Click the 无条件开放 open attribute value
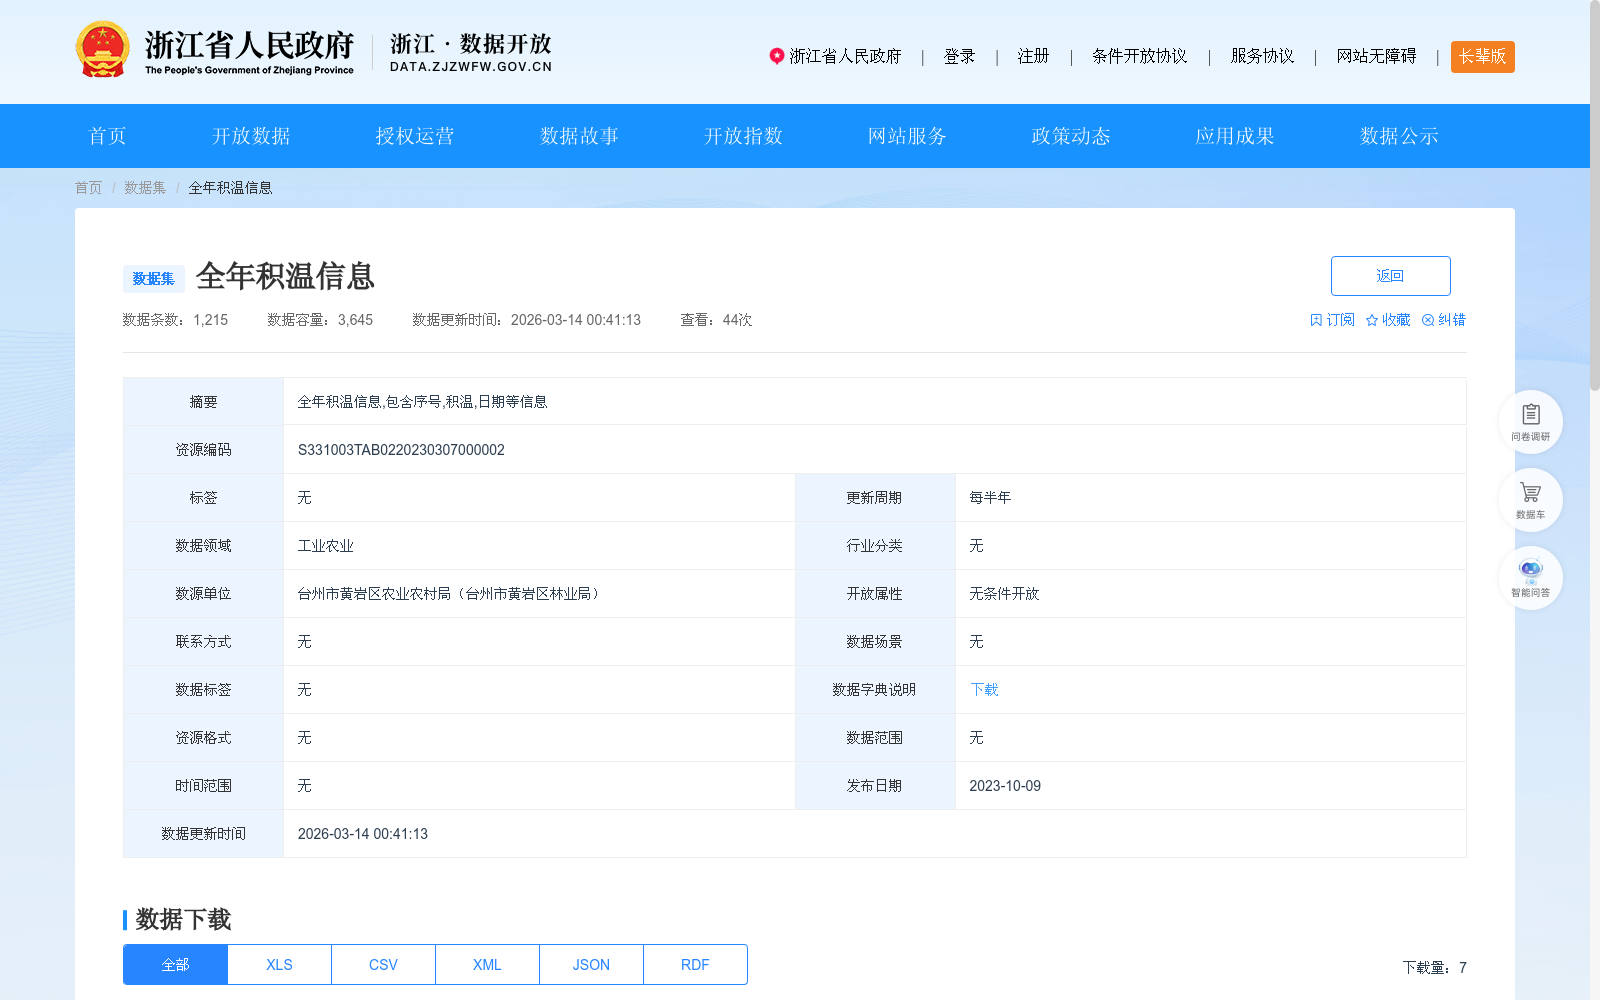 (1004, 594)
